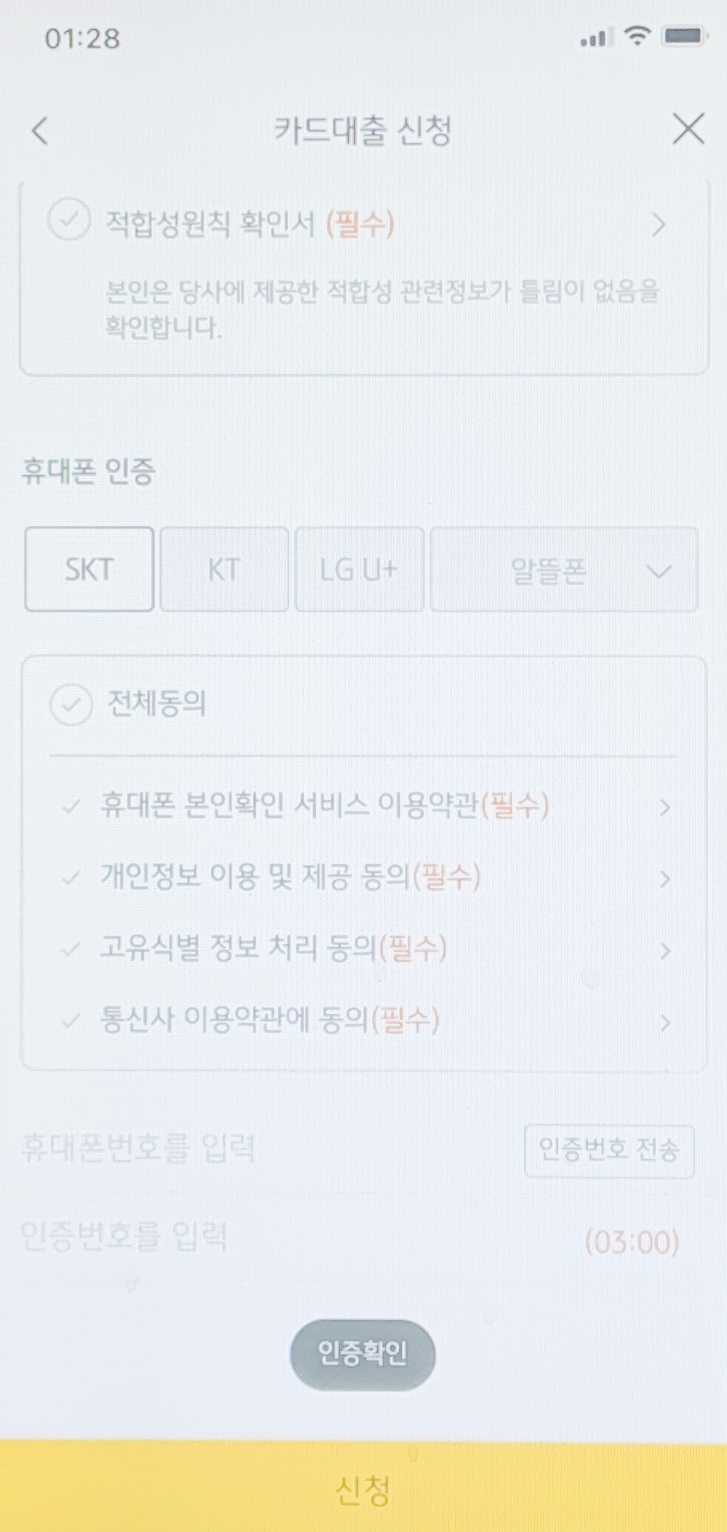The width and height of the screenshot is (727, 1532).
Task: Tap the yellow 신청 button
Action: (363, 1490)
